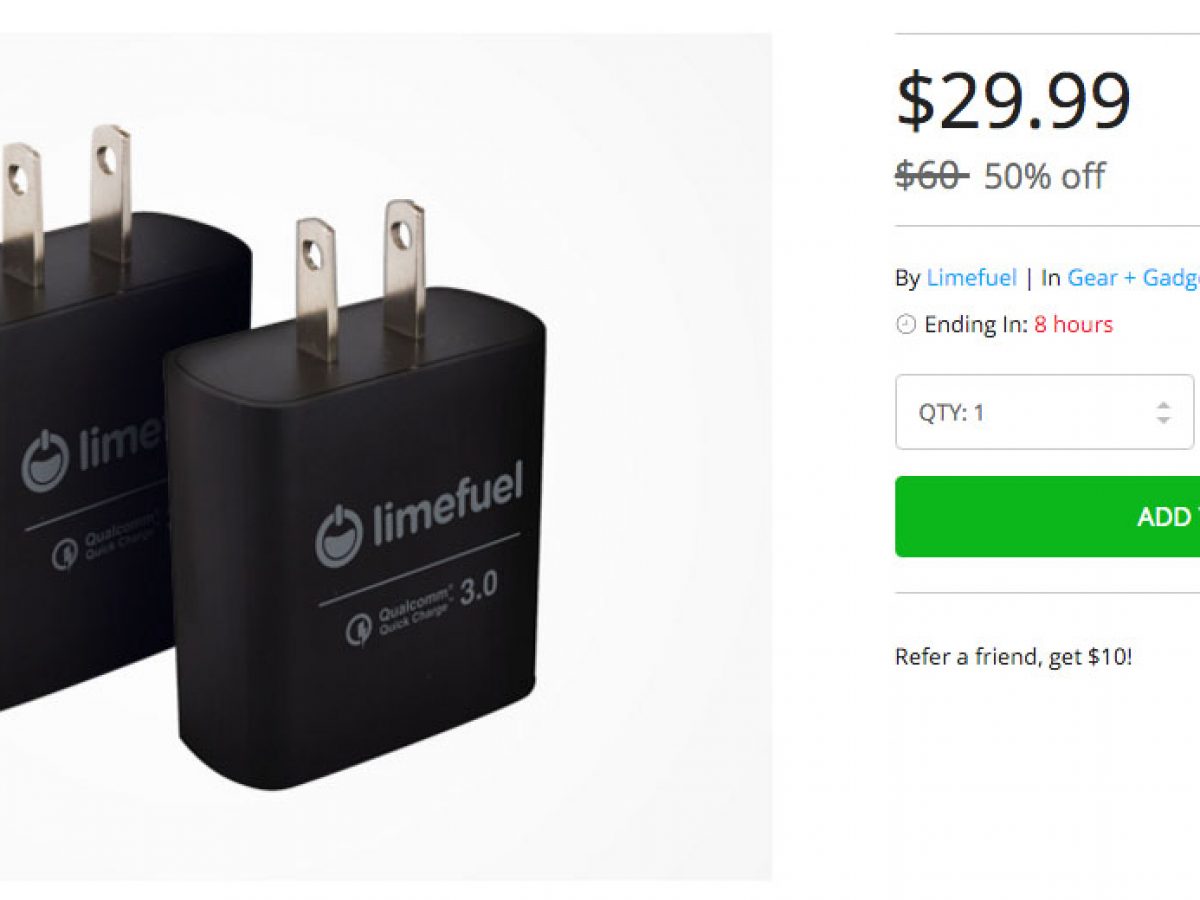1200x900 pixels.
Task: Click the red 8 hours countdown text
Action: click(x=1073, y=324)
